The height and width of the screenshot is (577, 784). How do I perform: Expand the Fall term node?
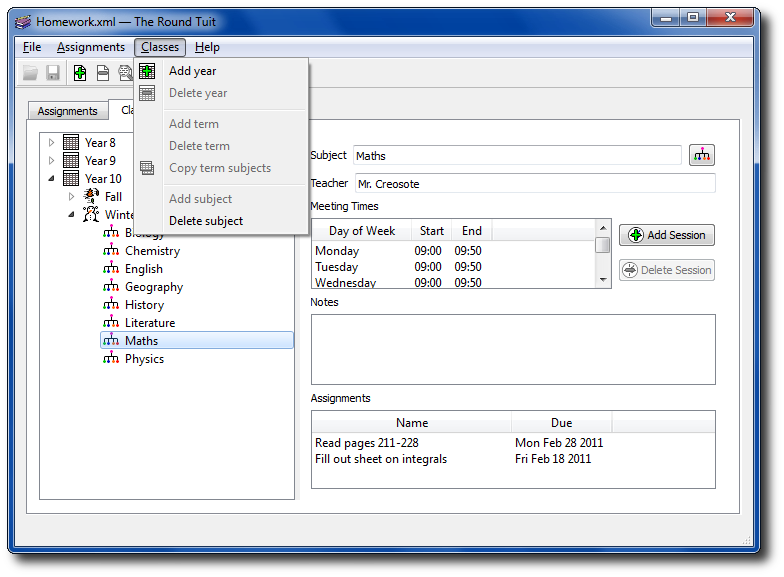[72, 197]
